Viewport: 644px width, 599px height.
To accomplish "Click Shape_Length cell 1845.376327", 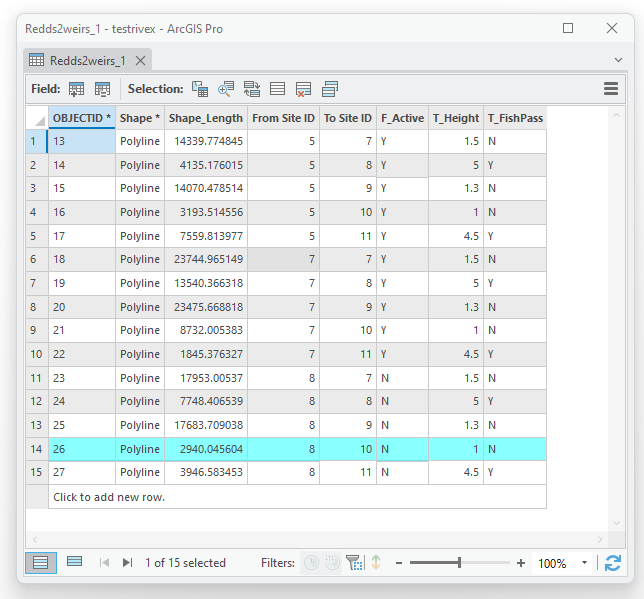I will click(206, 354).
